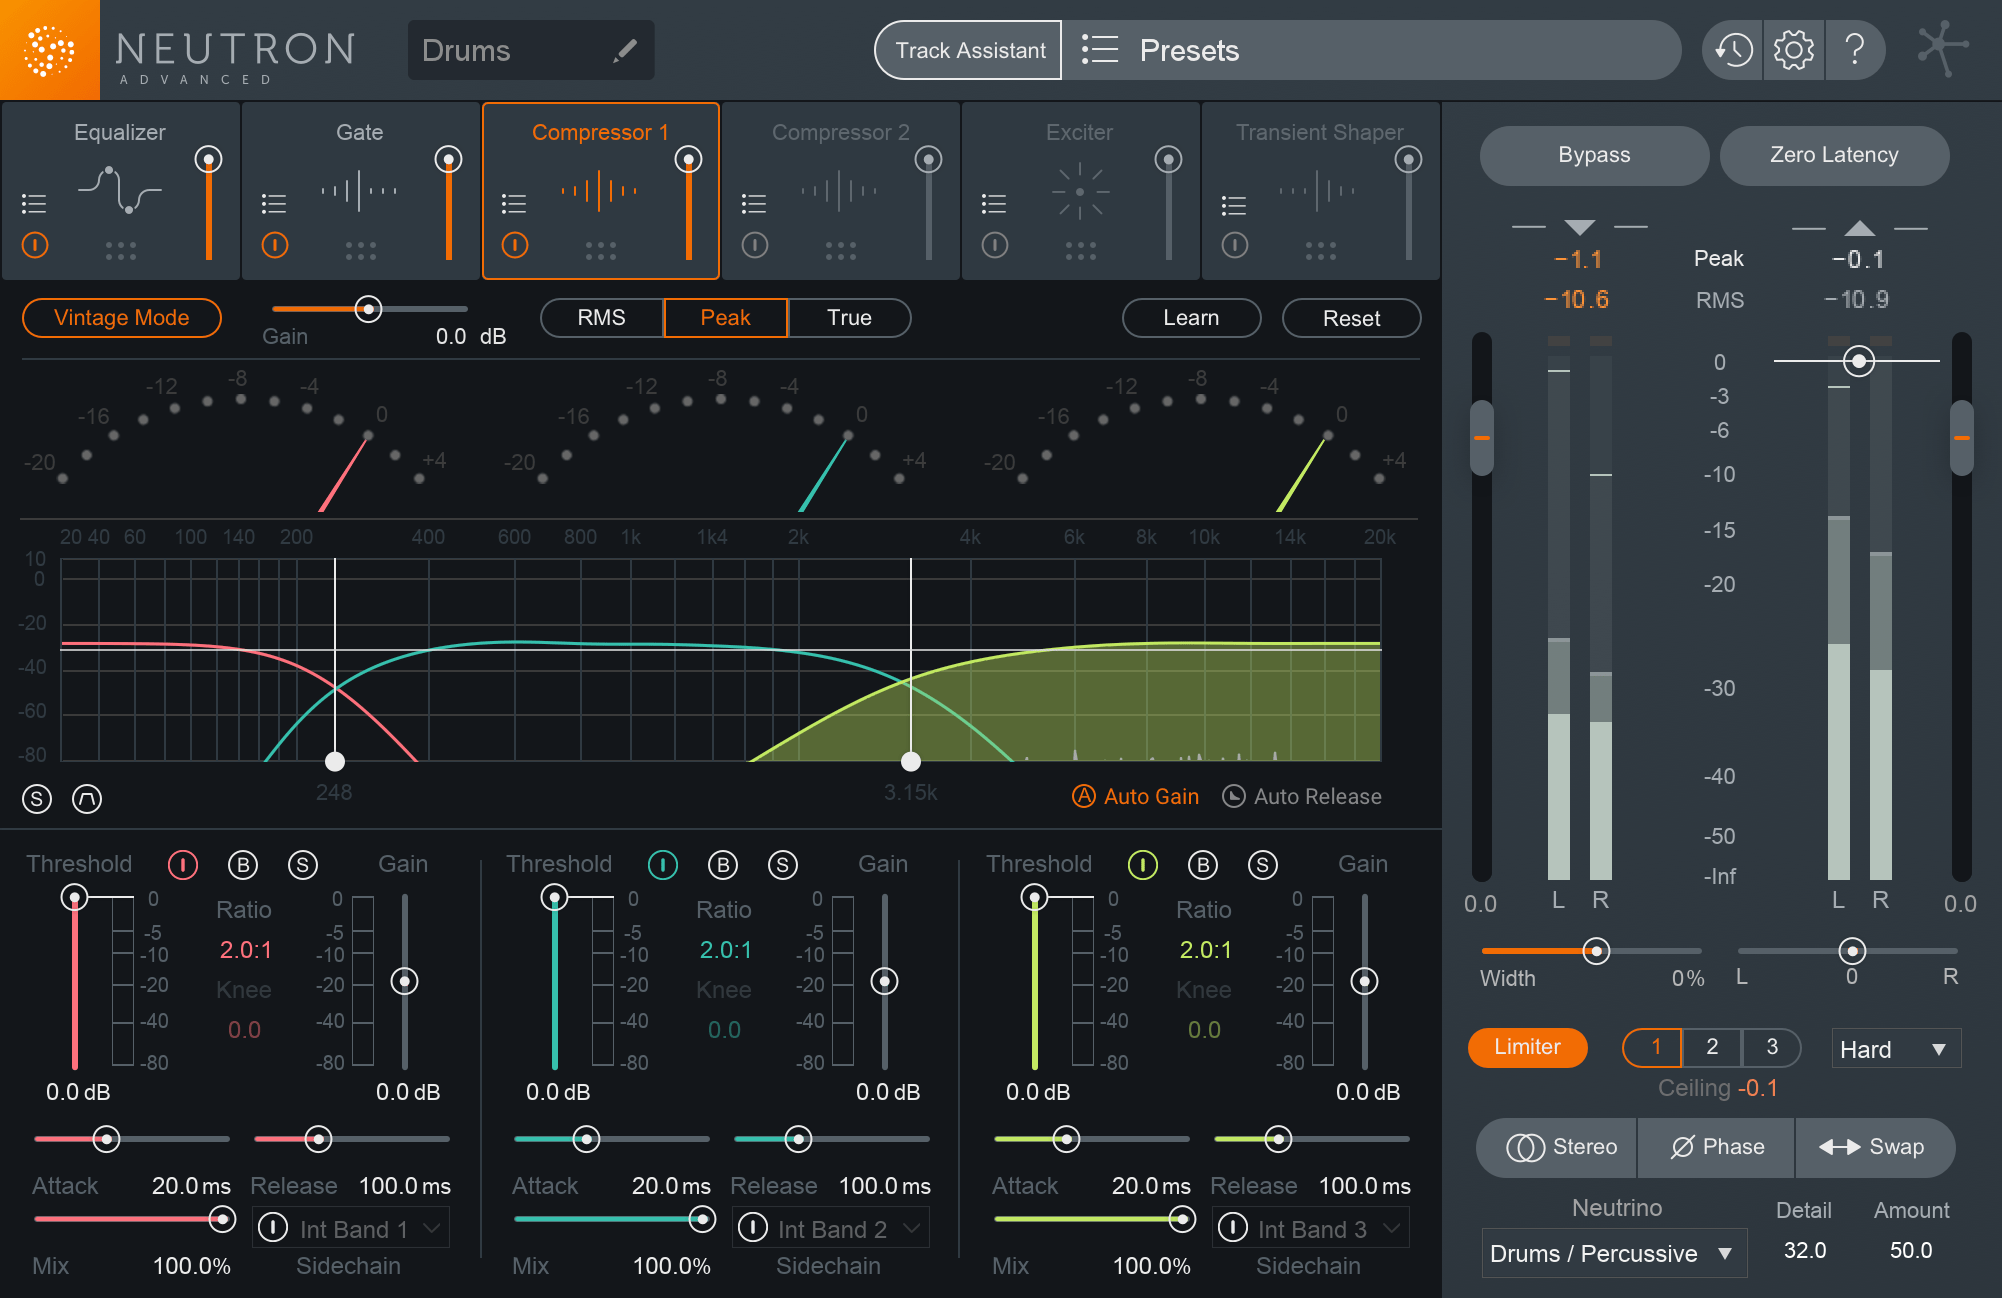Open the history panel
Screen dimensions: 2002x1298
1731,49
